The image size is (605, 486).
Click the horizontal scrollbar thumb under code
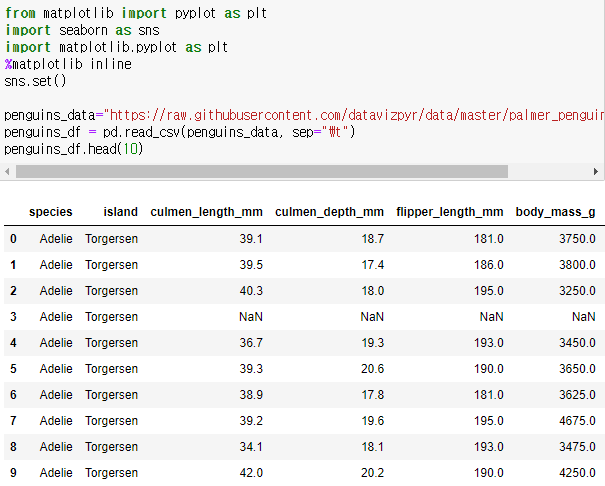click(262, 171)
